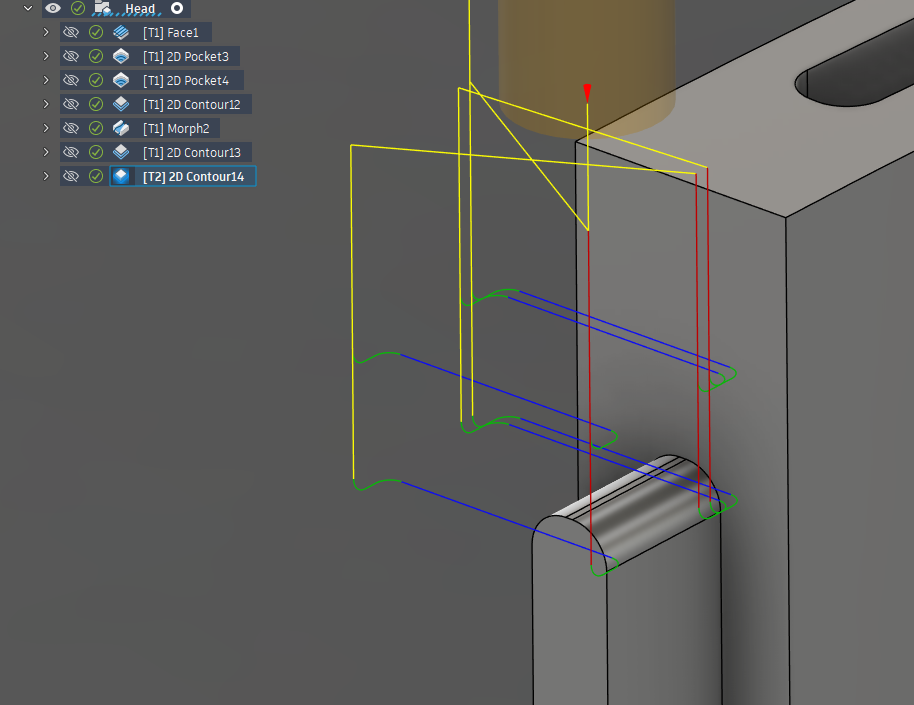
Task: Click the valid checkmark next to 2D Pocket3
Action: point(96,56)
